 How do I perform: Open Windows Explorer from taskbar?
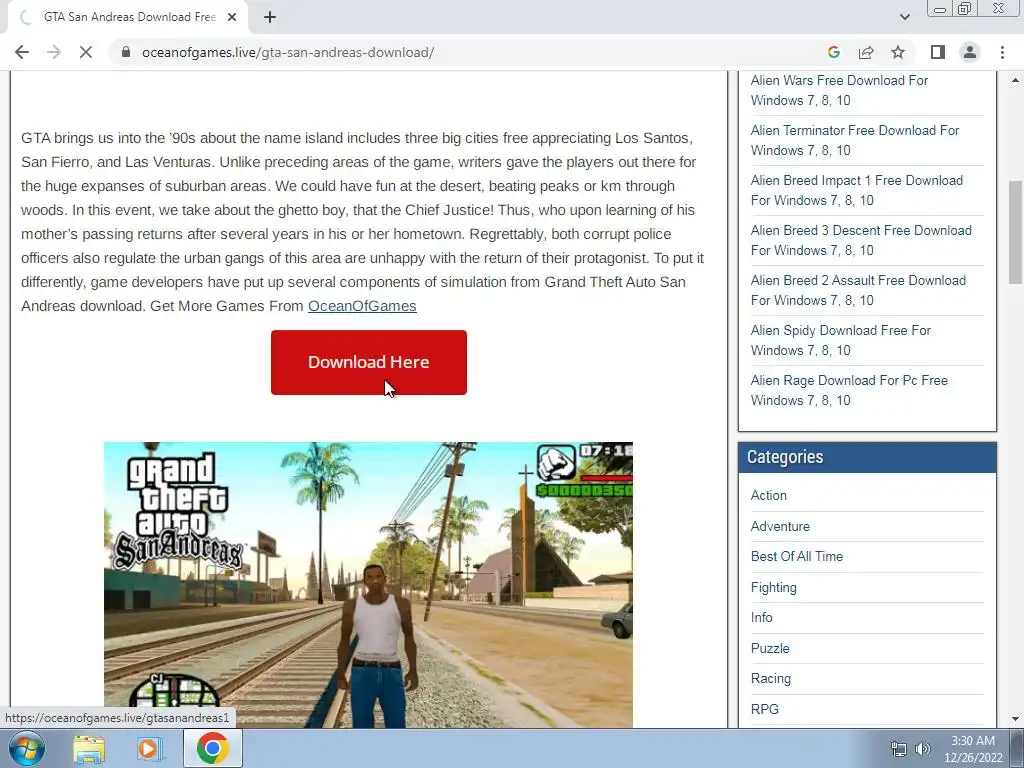pos(89,749)
